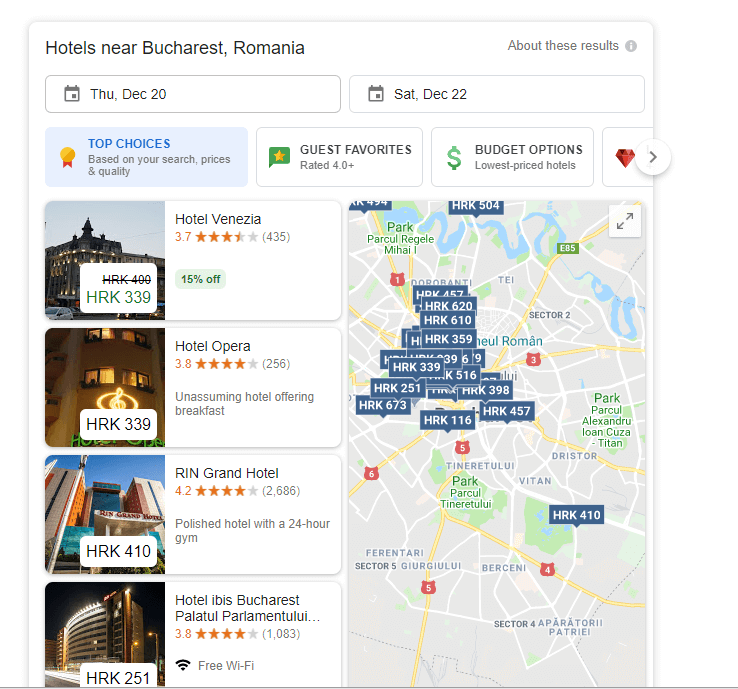Select the HRK 620 map price pin
The image size is (738, 689).
[x=449, y=305]
